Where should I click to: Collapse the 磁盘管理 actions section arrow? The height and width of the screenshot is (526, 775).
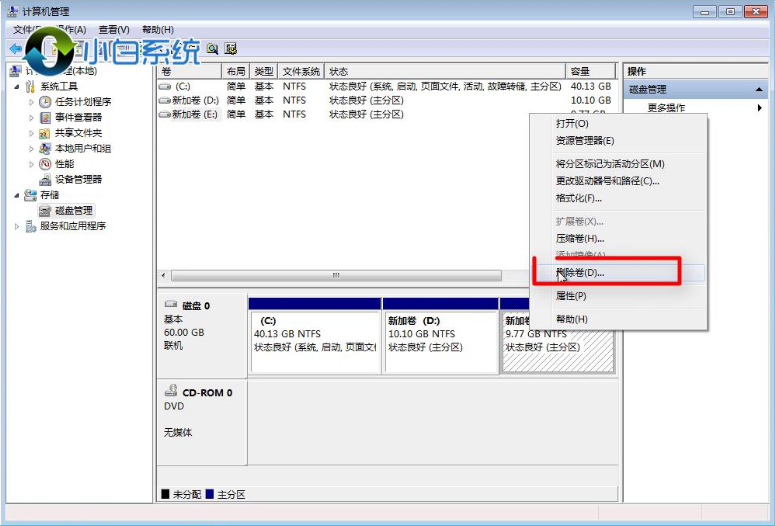point(759,89)
